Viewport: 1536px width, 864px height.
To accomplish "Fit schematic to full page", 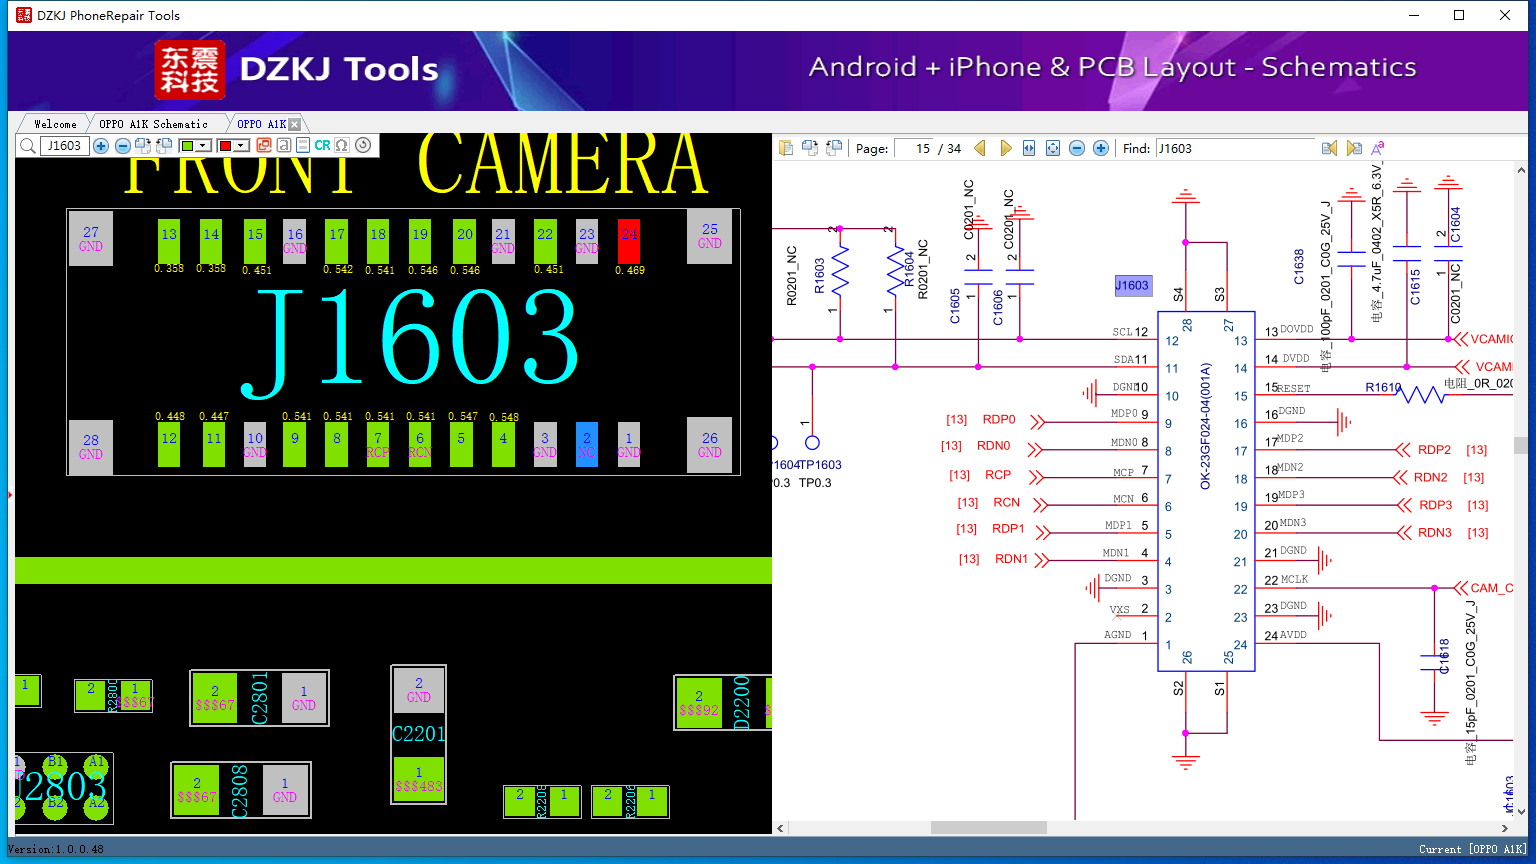I will pos(1053,148).
